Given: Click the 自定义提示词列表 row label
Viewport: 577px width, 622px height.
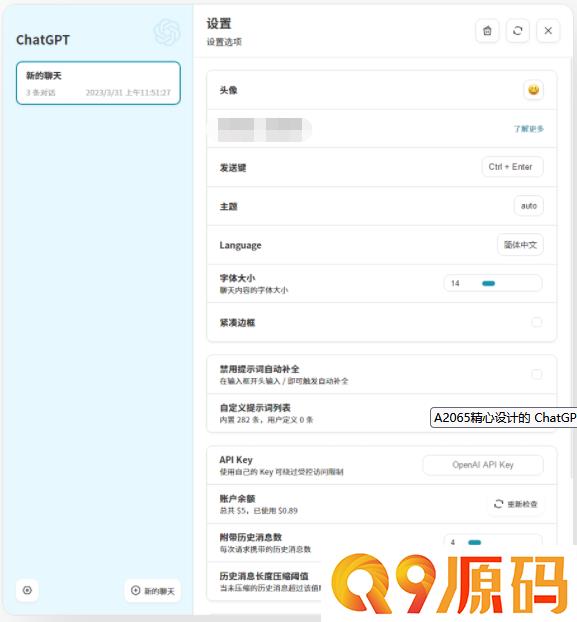Looking at the screenshot, I should pos(255,407).
